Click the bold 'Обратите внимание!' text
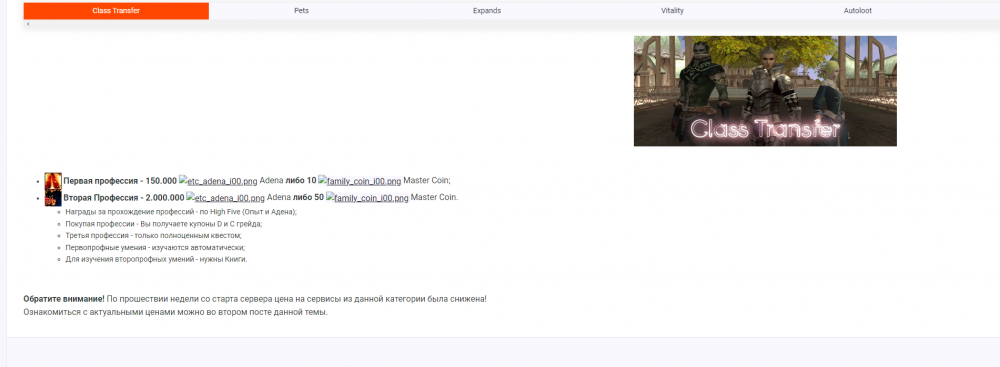 tap(64, 299)
